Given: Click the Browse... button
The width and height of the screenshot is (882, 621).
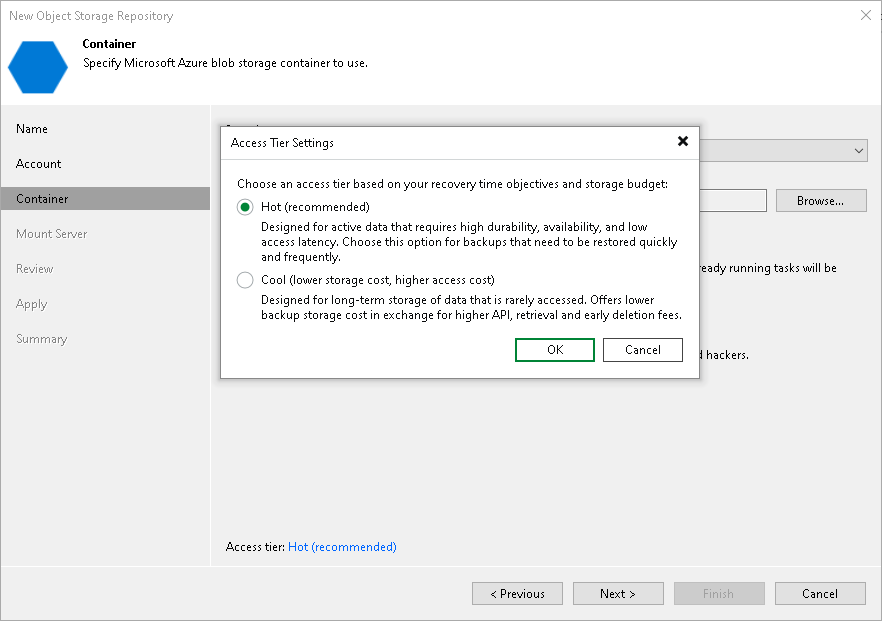Looking at the screenshot, I should point(821,201).
